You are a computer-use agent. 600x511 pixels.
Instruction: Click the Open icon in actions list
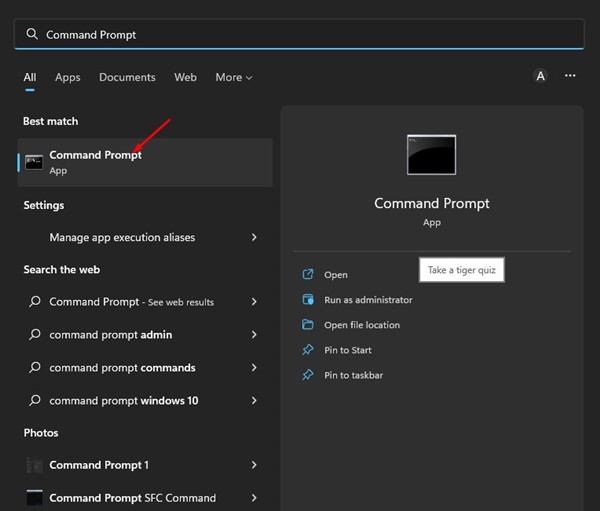(308, 274)
